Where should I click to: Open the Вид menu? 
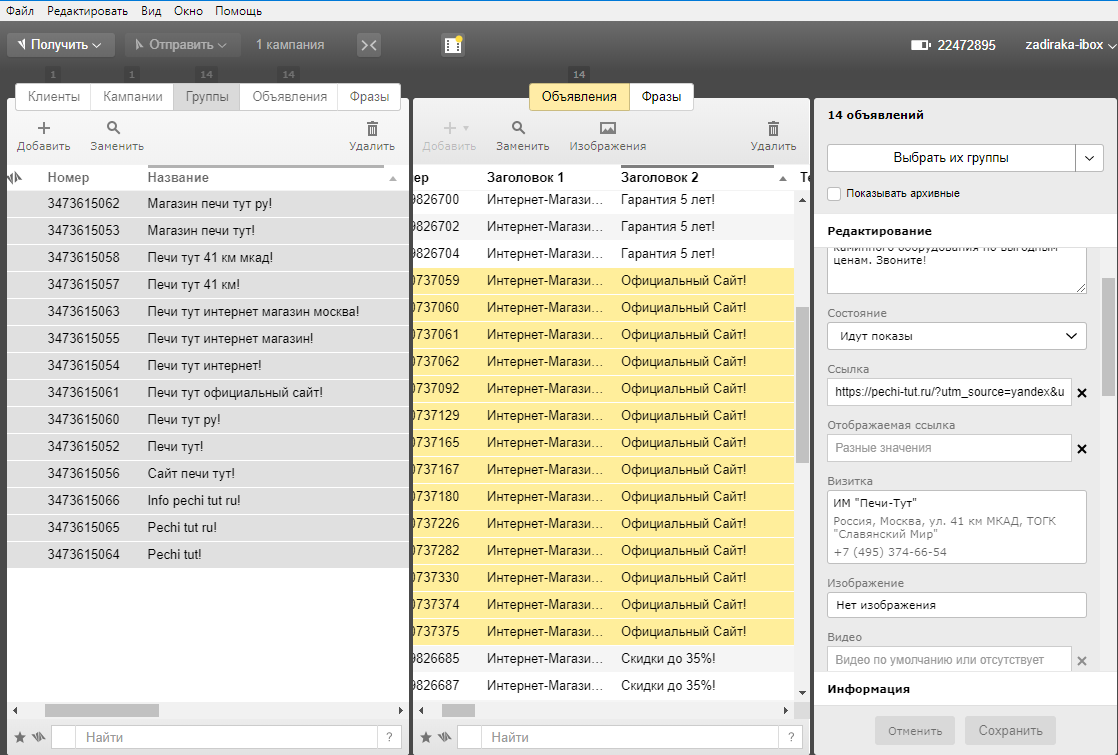tap(151, 11)
